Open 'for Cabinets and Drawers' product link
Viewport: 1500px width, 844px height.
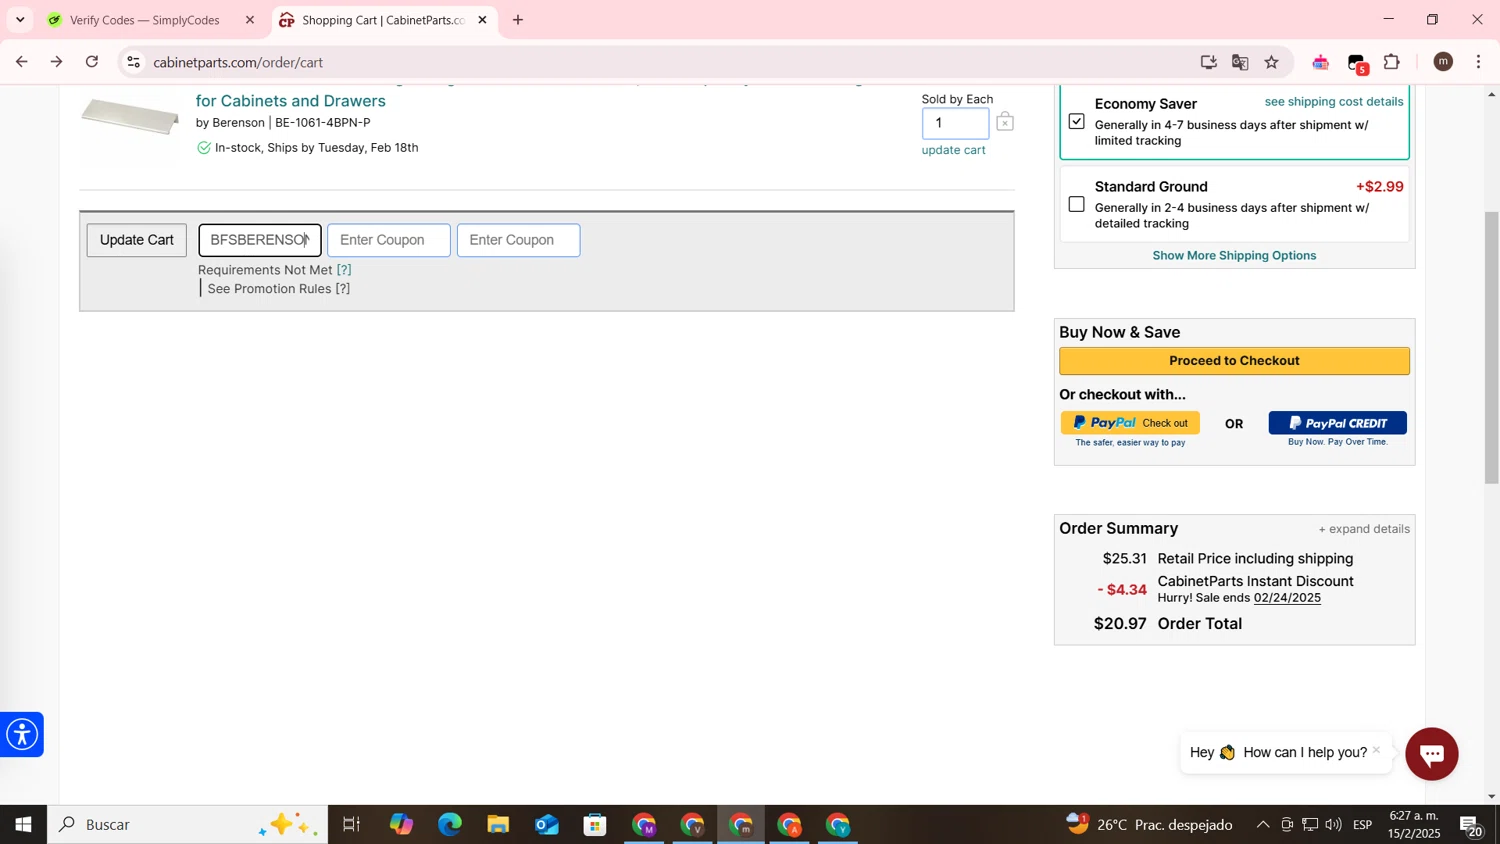291,101
